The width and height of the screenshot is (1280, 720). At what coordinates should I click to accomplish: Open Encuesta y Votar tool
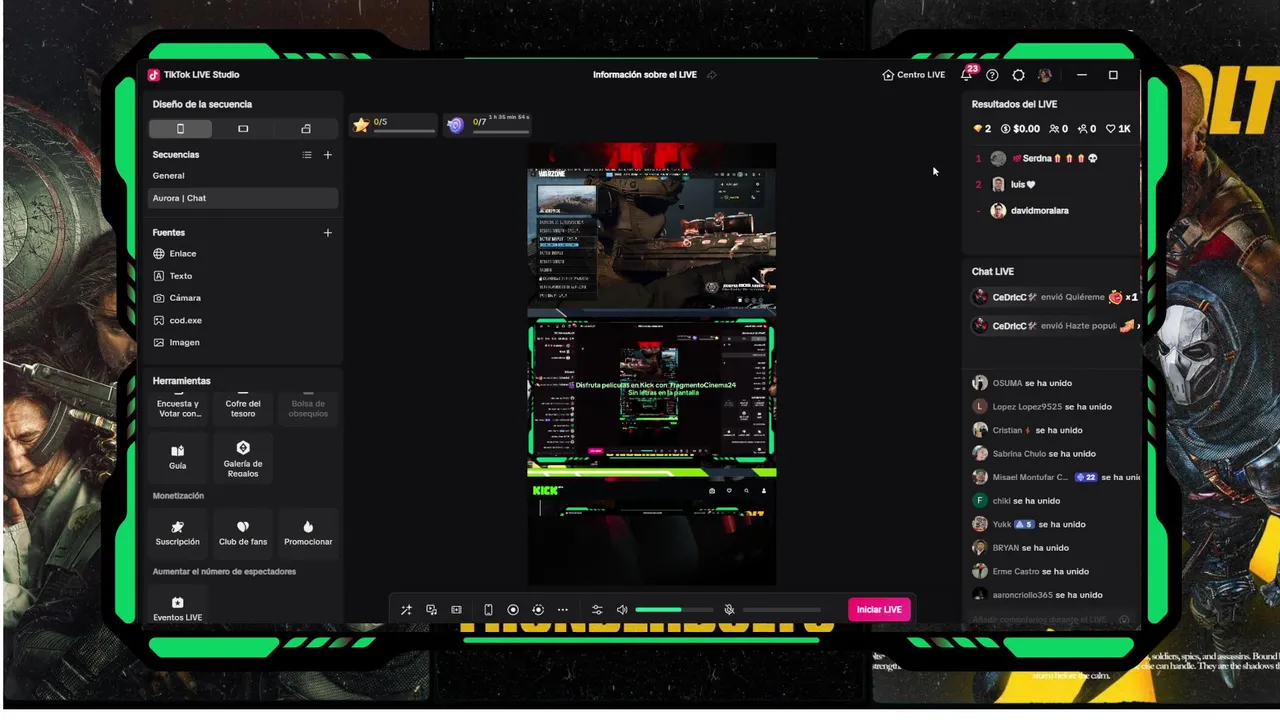pyautogui.click(x=178, y=407)
